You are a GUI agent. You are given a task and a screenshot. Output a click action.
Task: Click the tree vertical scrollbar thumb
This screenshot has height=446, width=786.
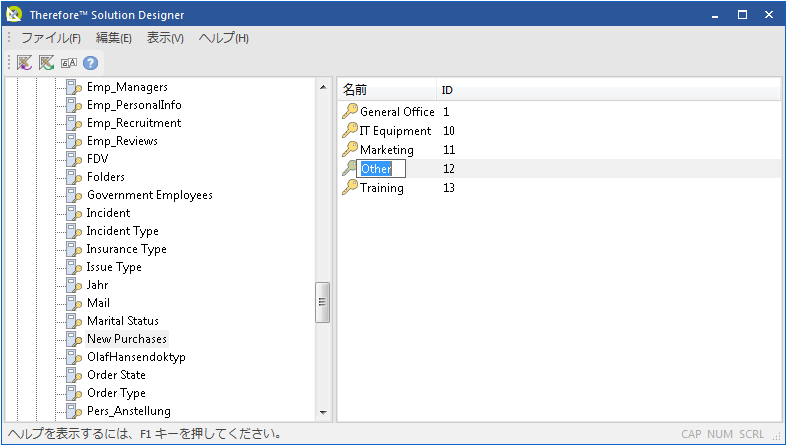tap(322, 302)
